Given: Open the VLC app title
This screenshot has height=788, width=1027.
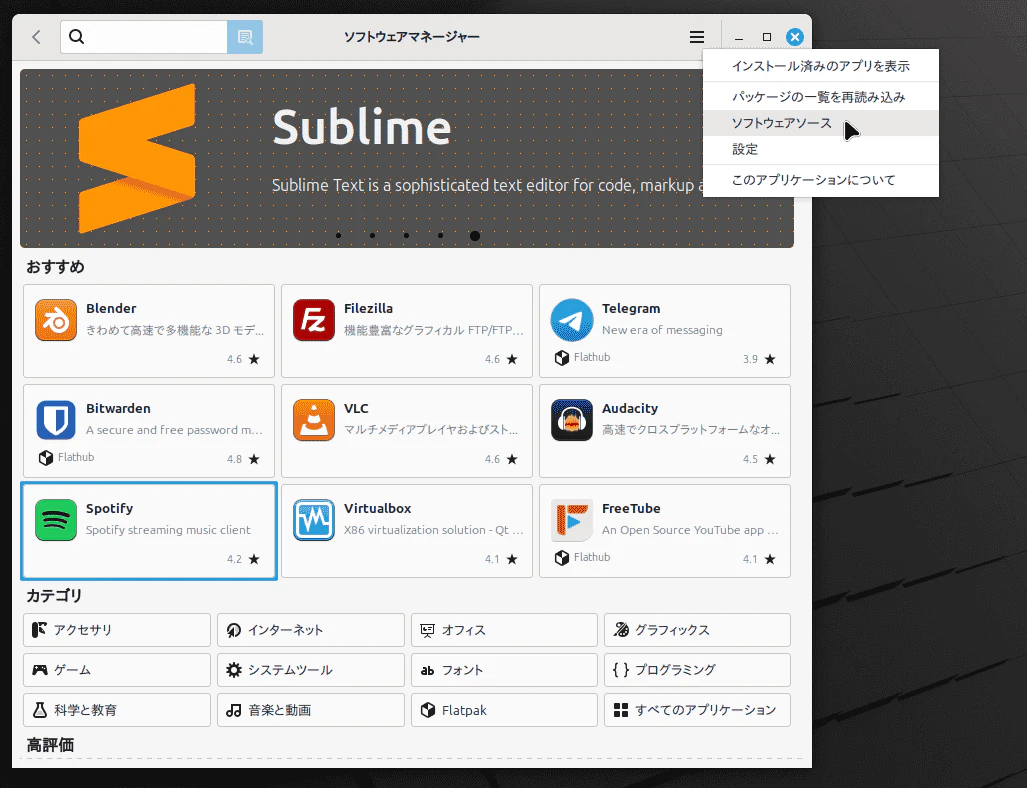Looking at the screenshot, I should click(x=356, y=409).
